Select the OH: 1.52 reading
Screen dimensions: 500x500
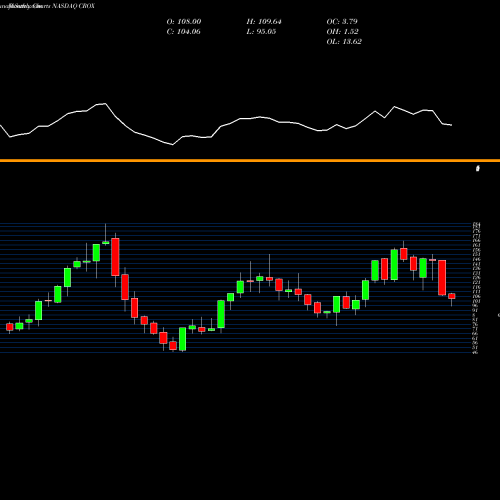[x=342, y=32]
